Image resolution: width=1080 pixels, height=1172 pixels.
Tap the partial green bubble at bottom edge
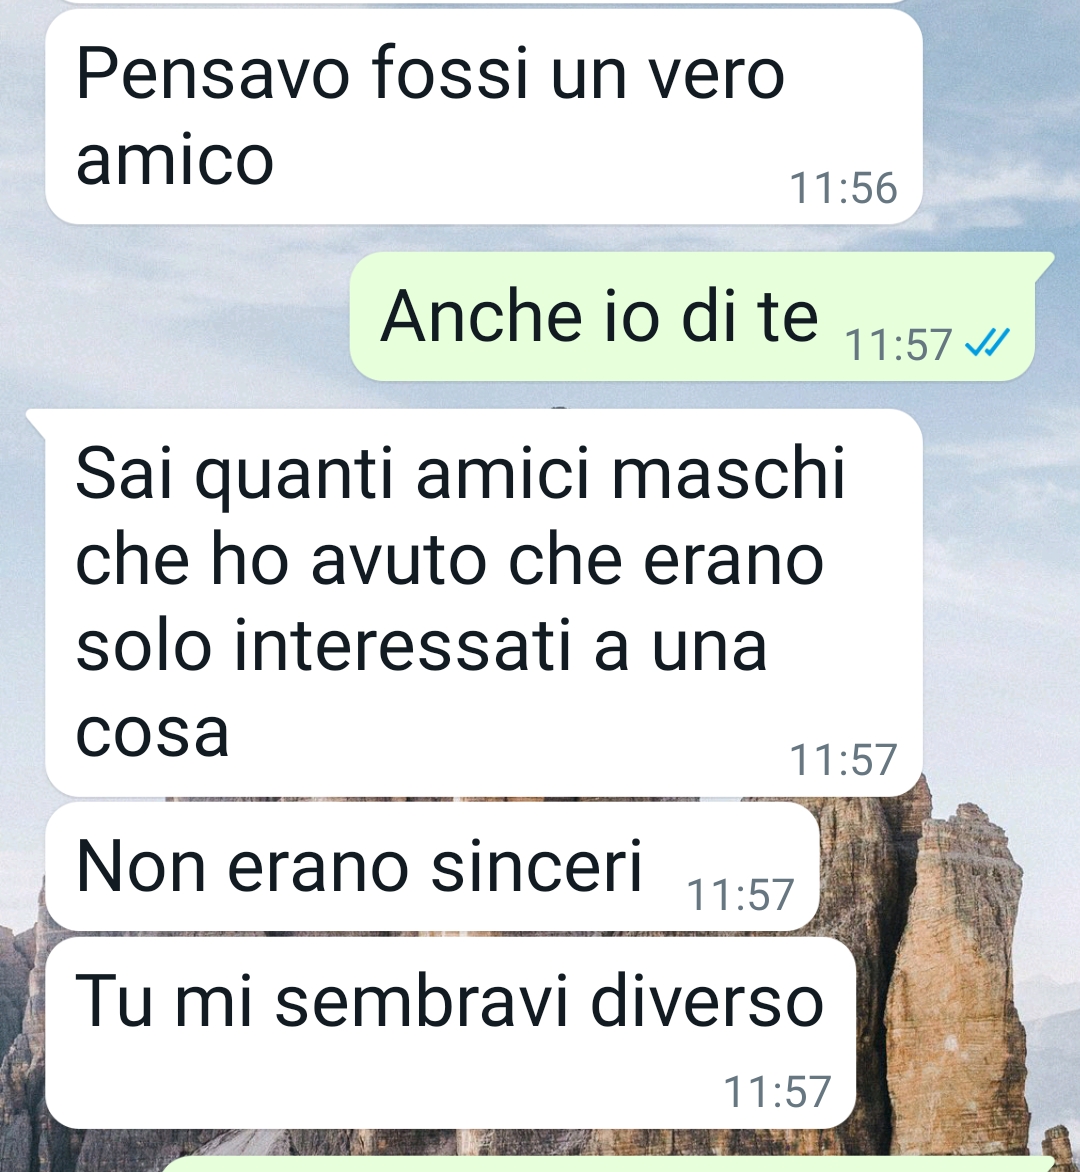pos(609,1165)
